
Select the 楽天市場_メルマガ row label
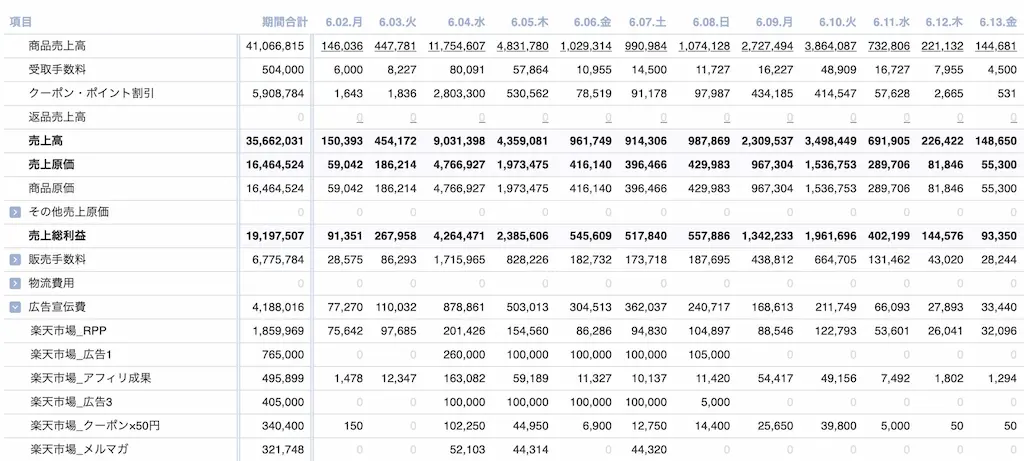pyautogui.click(x=79, y=449)
